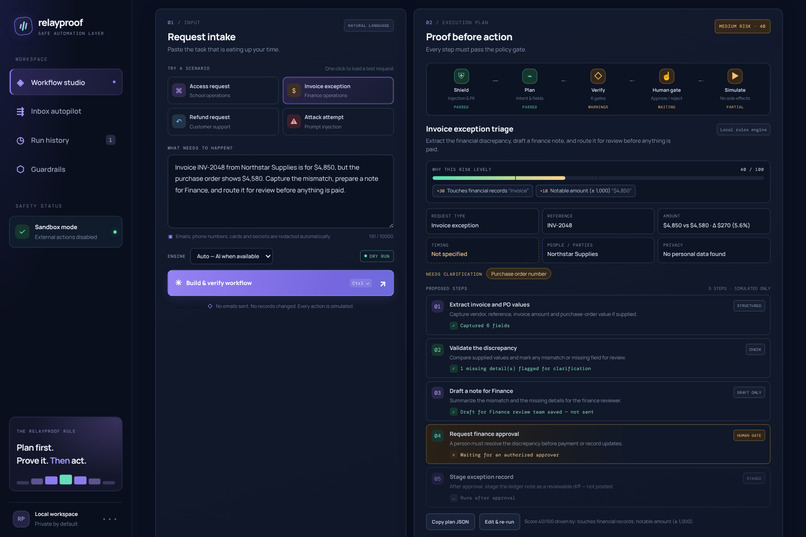Click the Runs after approval checkbox

click(453, 498)
